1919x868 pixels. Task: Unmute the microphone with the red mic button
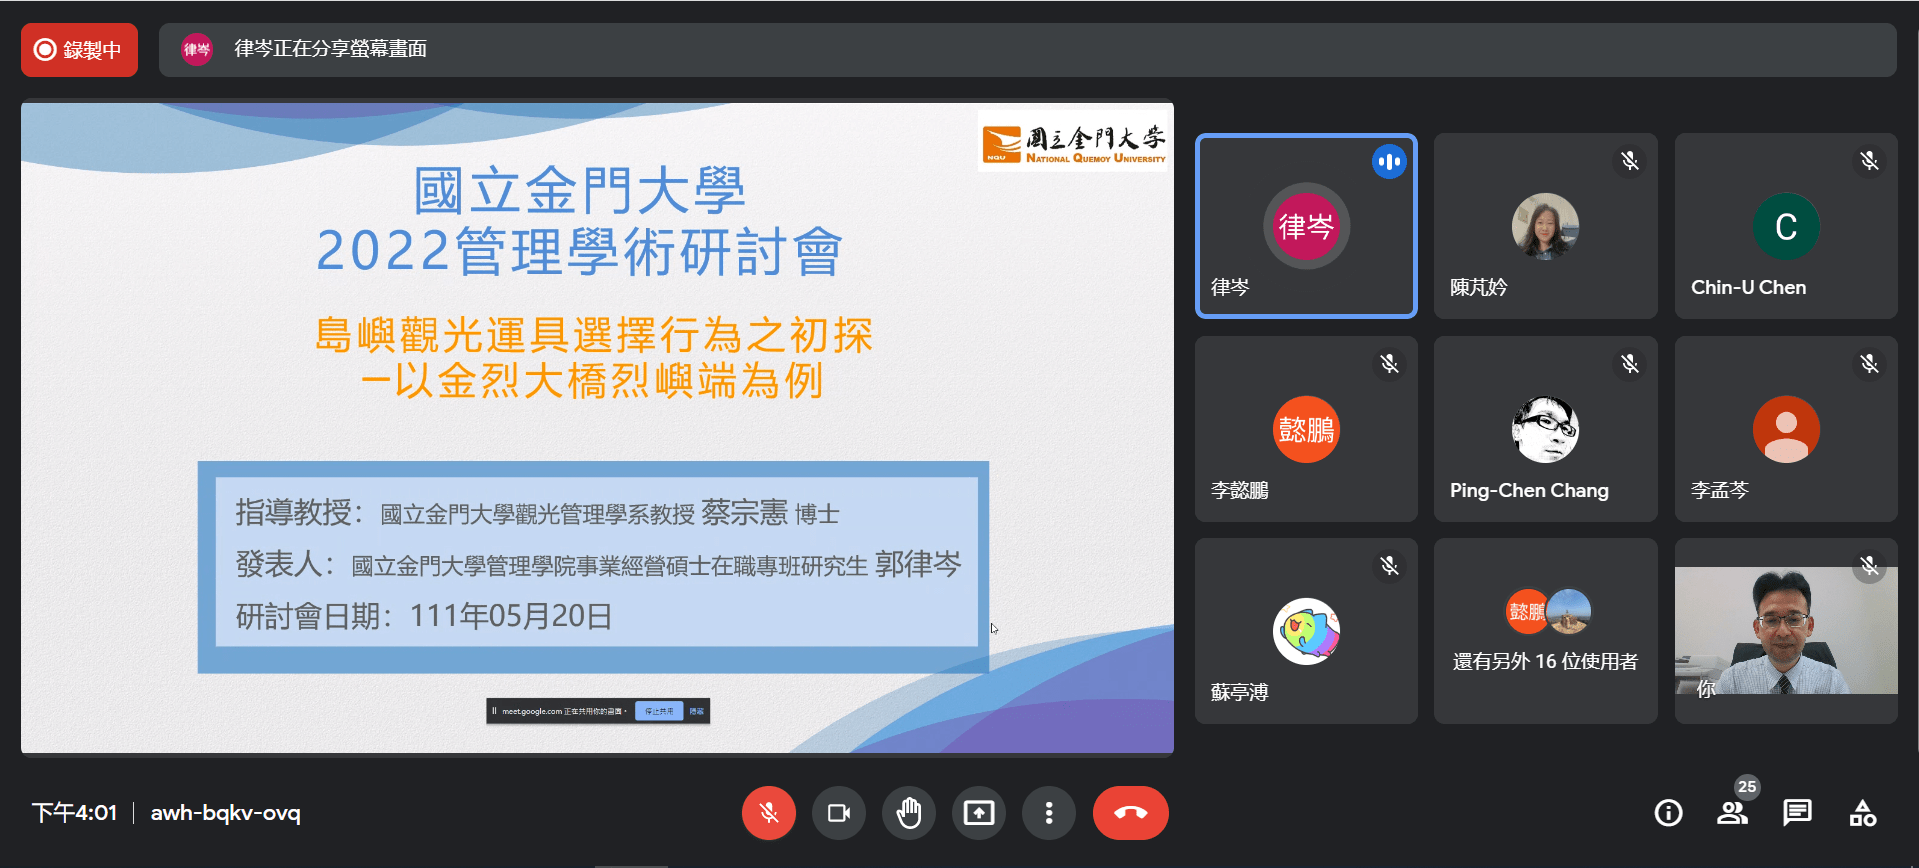[769, 813]
